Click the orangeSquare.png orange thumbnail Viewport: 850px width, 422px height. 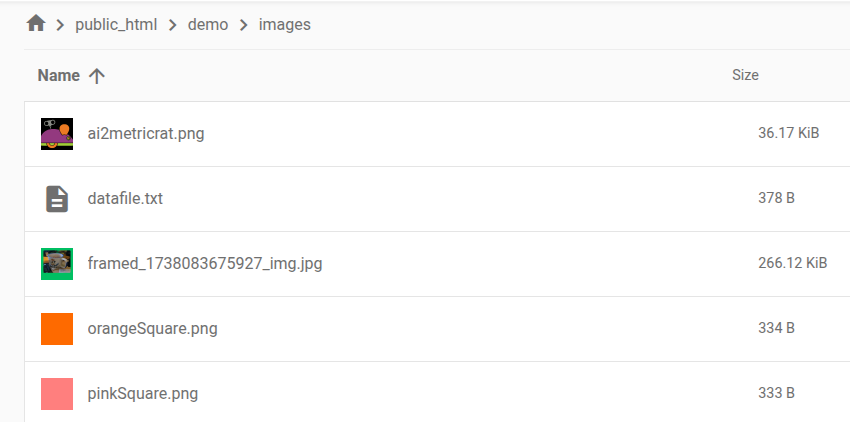coord(57,329)
